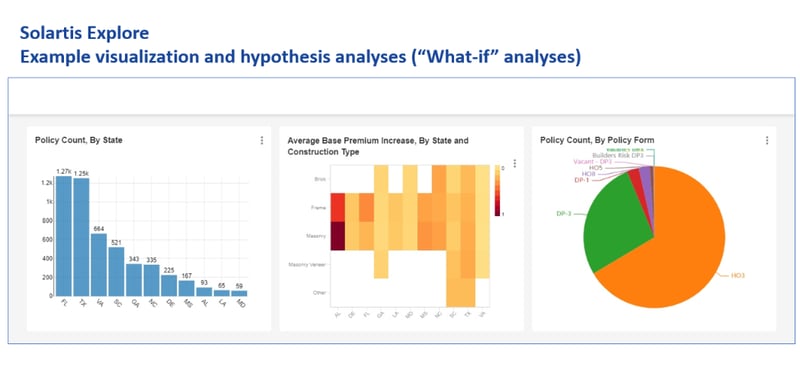Viewport: 800px width, 367px height.
Task: Select the bar showing 225 policies
Action: pyautogui.click(x=169, y=285)
